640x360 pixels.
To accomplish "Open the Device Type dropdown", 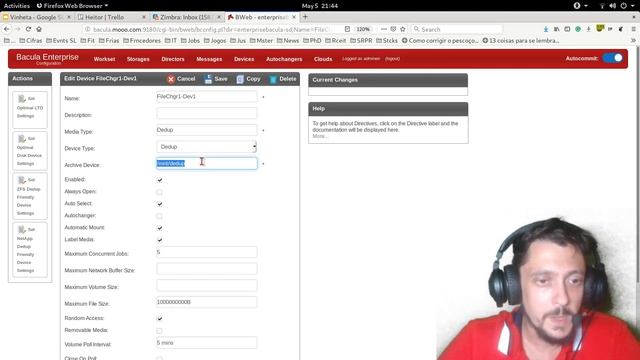I will 207,147.
